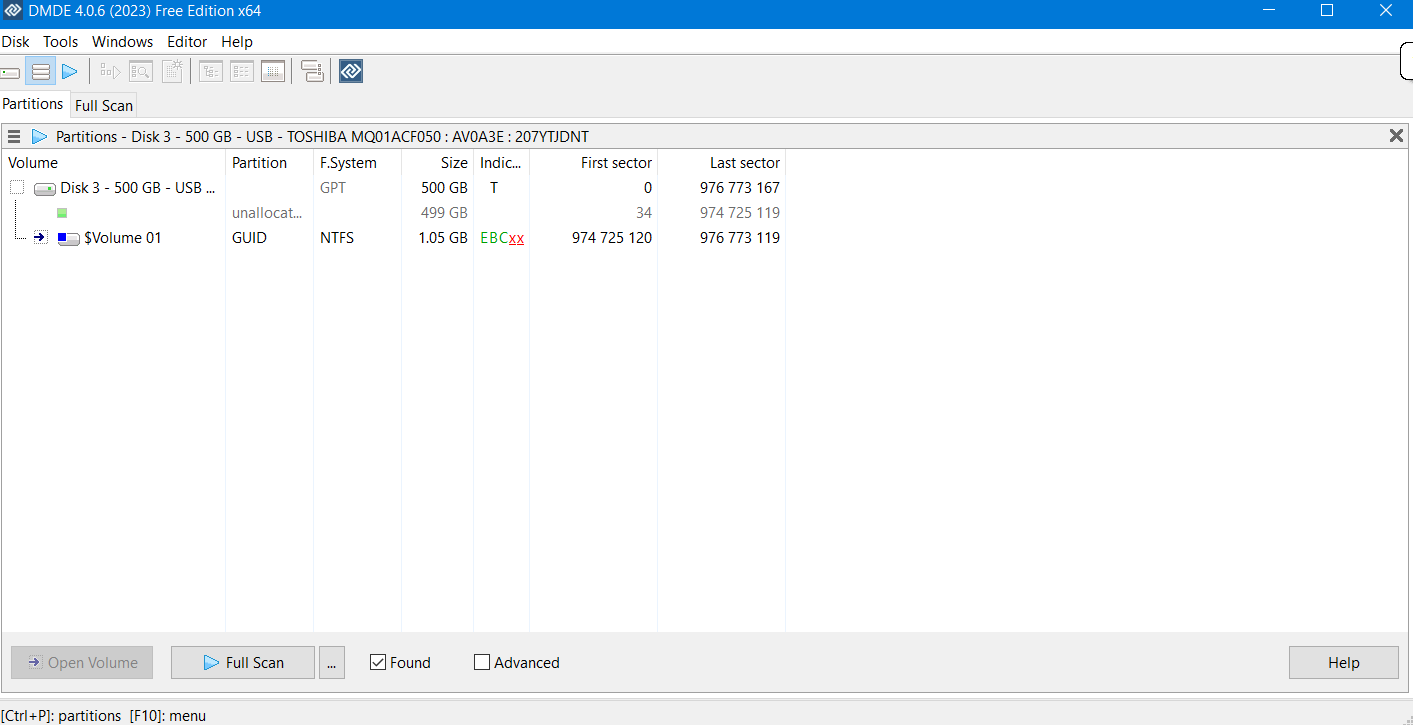Viewport: 1413px width, 725px height.
Task: Click the 499 GB size value
Action: 444,213
